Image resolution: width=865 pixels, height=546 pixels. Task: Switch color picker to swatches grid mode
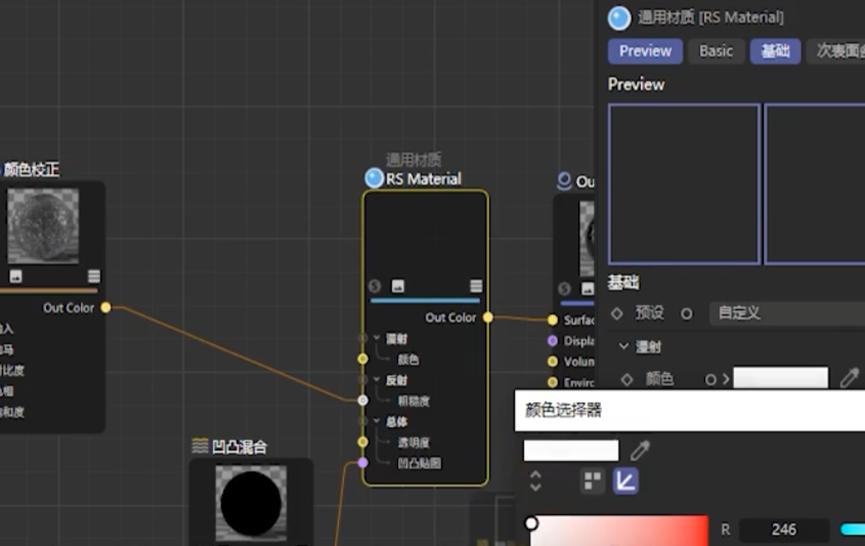593,481
